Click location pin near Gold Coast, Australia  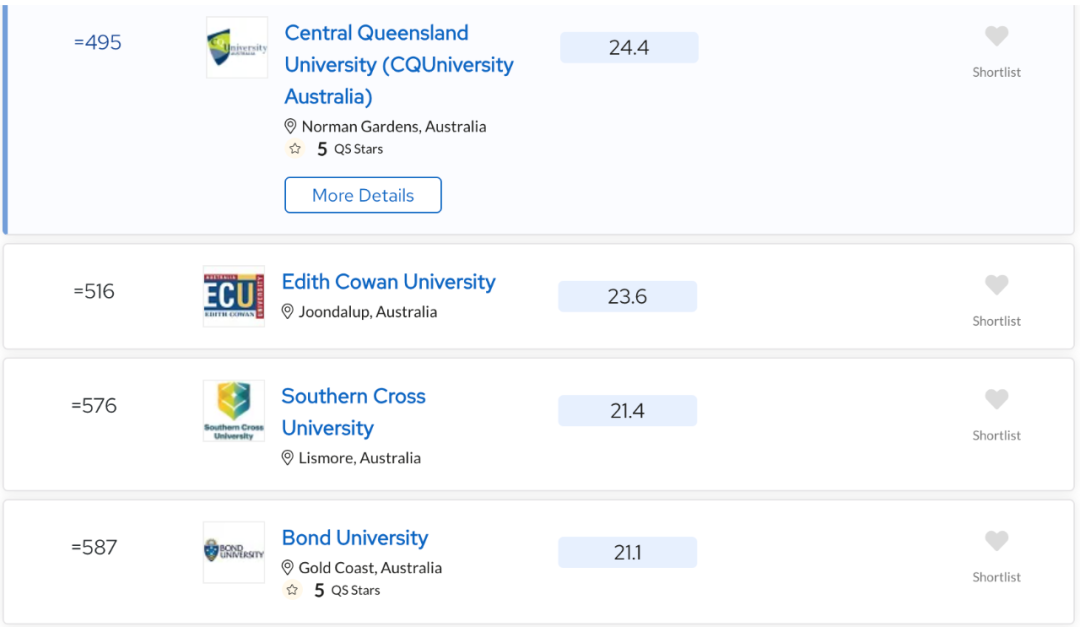pyautogui.click(x=287, y=568)
